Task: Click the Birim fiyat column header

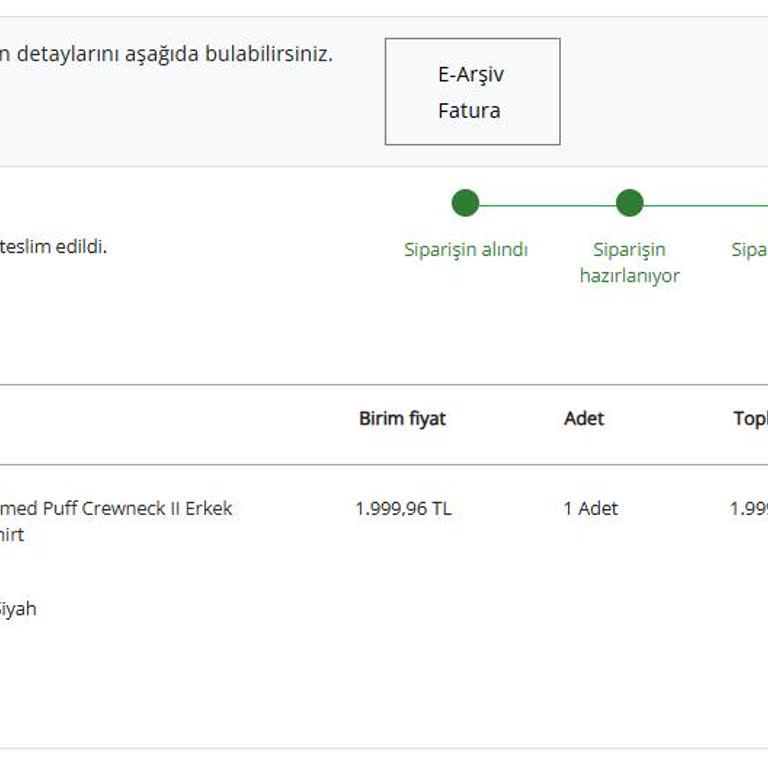Action: click(402, 419)
